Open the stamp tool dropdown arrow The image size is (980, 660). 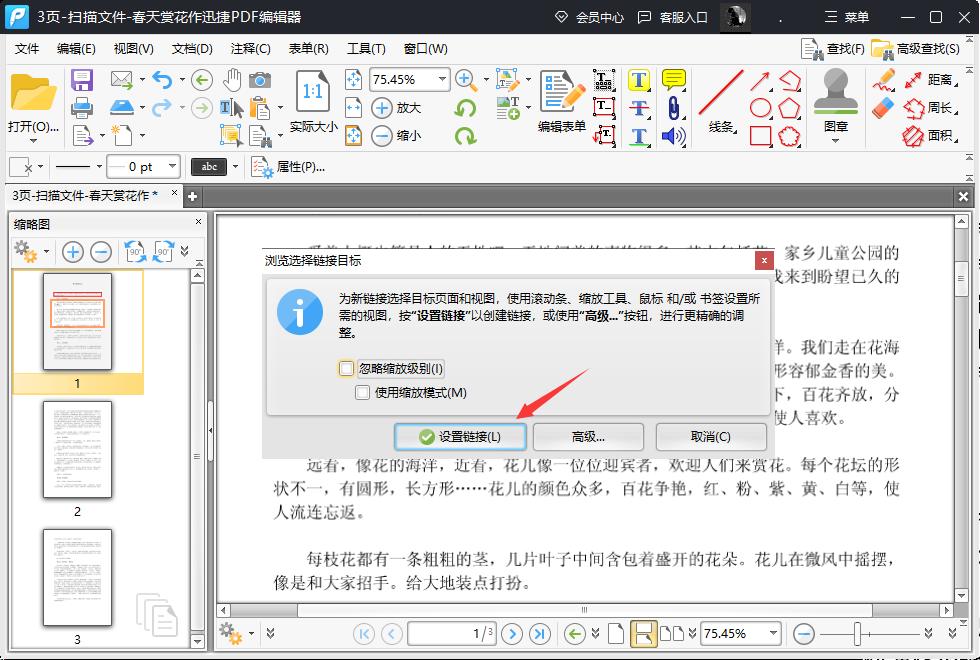click(x=835, y=140)
